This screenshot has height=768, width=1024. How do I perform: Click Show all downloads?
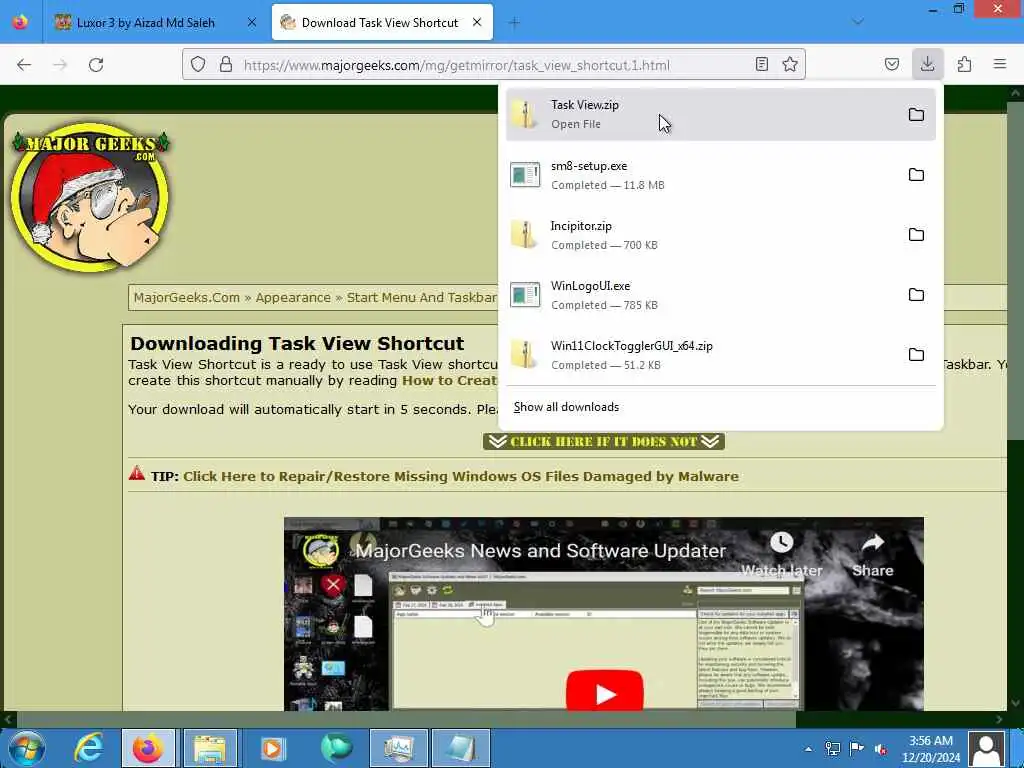click(566, 407)
